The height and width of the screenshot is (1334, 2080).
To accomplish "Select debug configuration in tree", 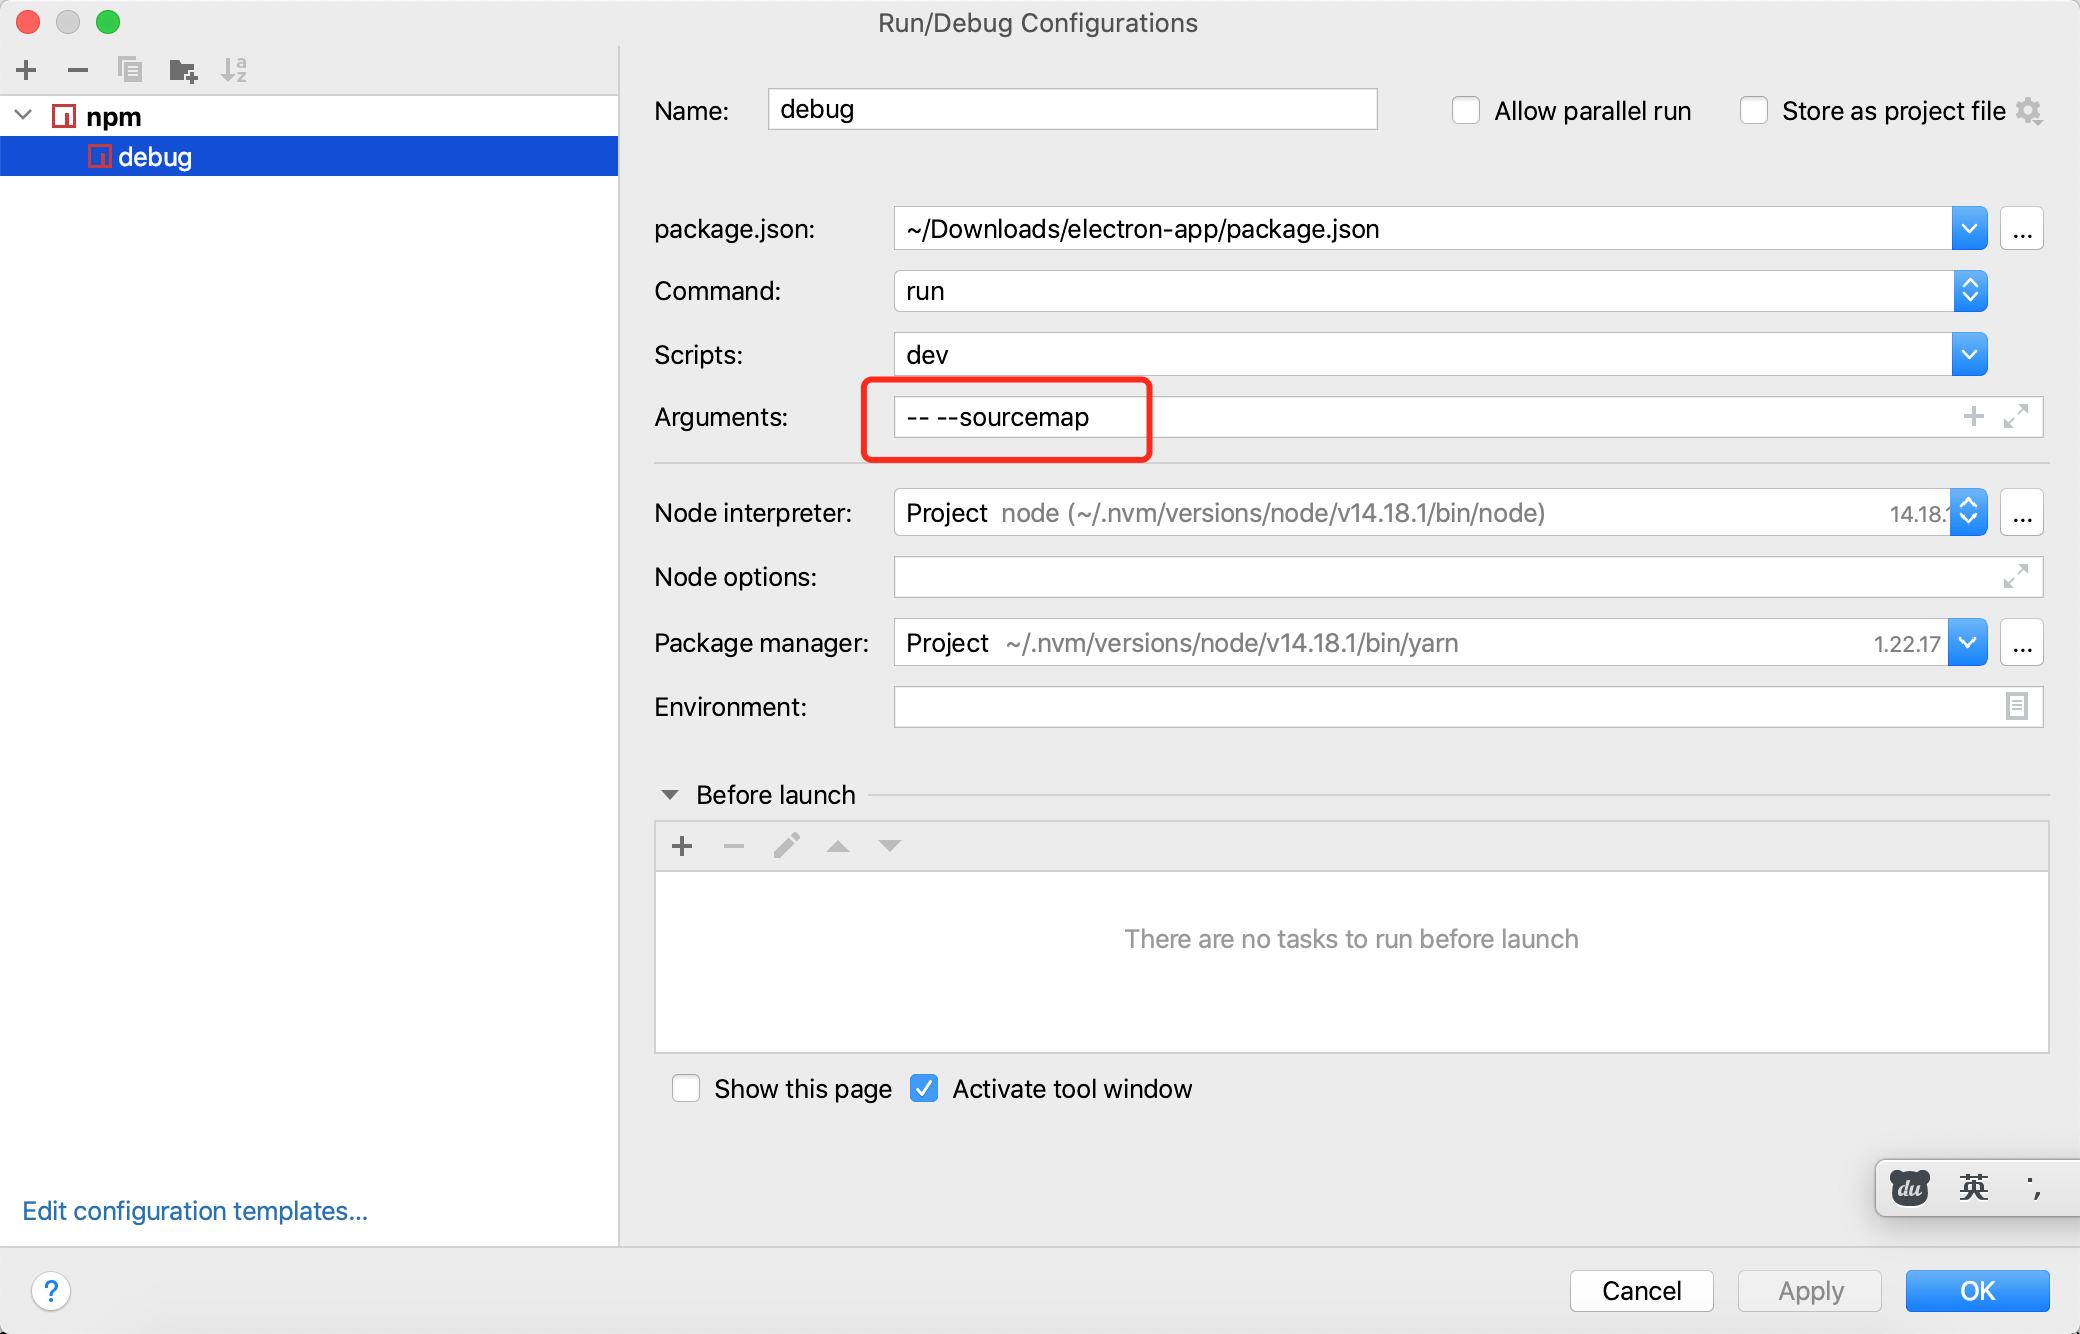I will [x=154, y=157].
